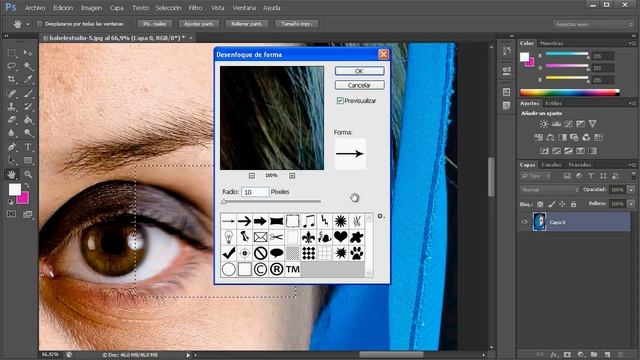Click the 'Tamaño impr.' button
The width and height of the screenshot is (640, 360).
pos(296,24)
